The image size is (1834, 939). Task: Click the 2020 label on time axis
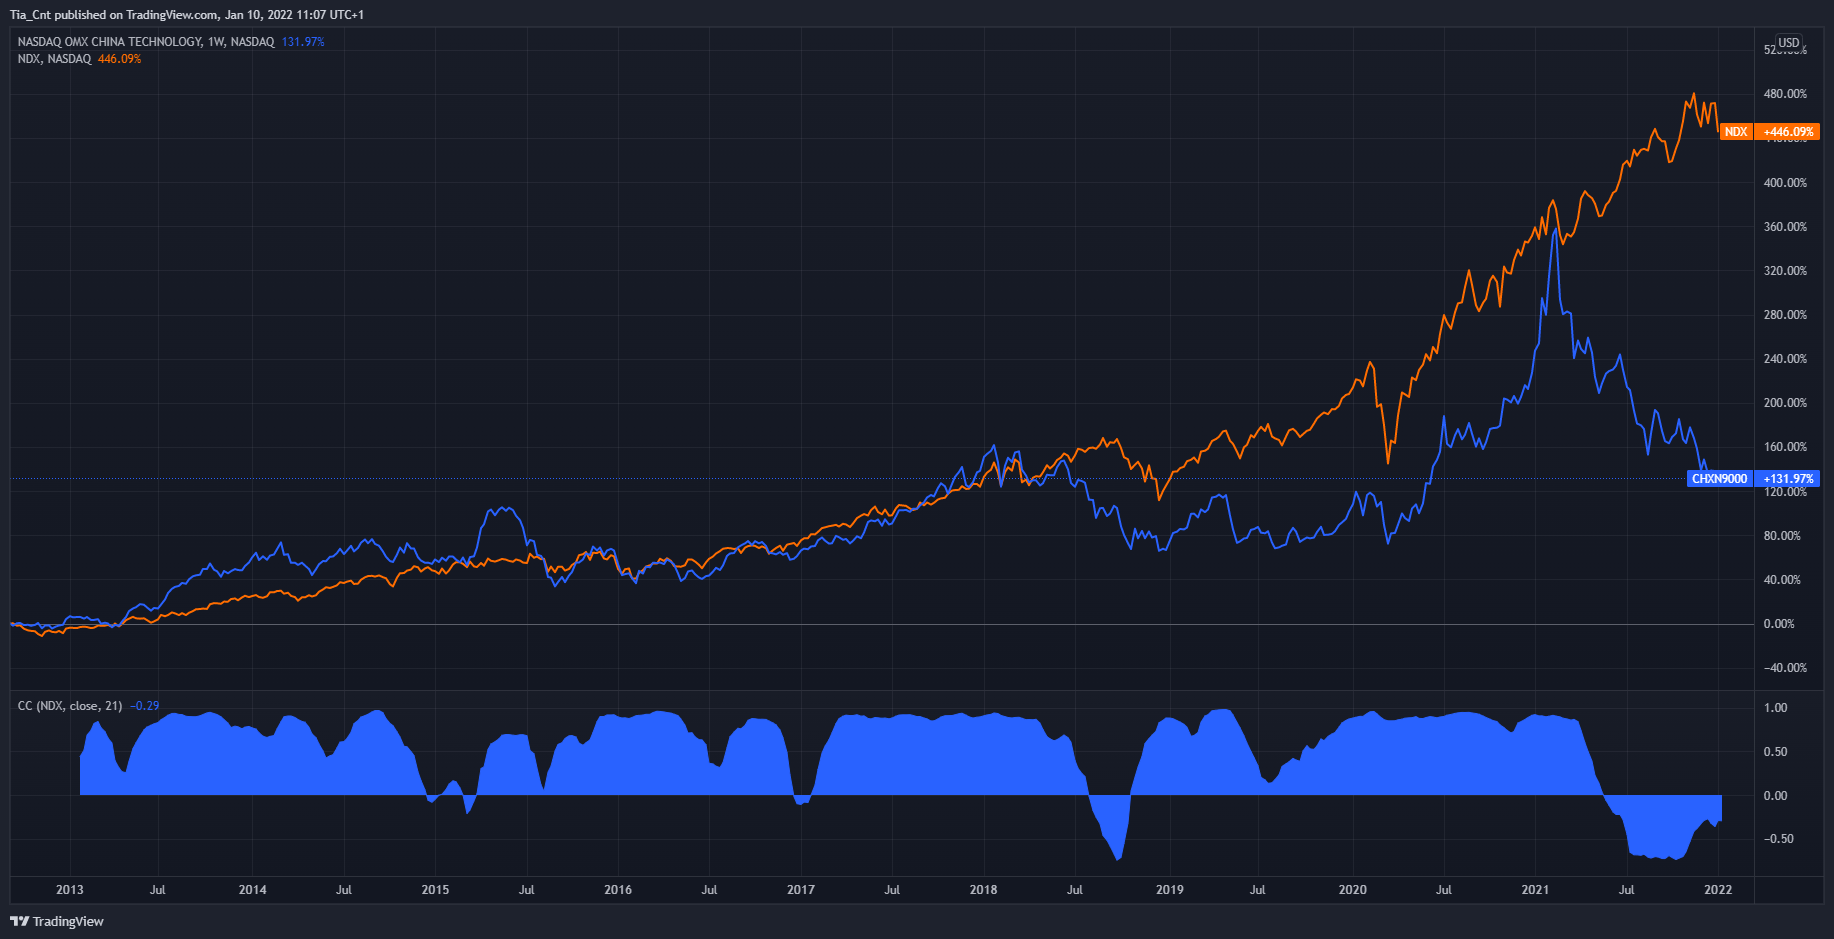[x=1353, y=890]
